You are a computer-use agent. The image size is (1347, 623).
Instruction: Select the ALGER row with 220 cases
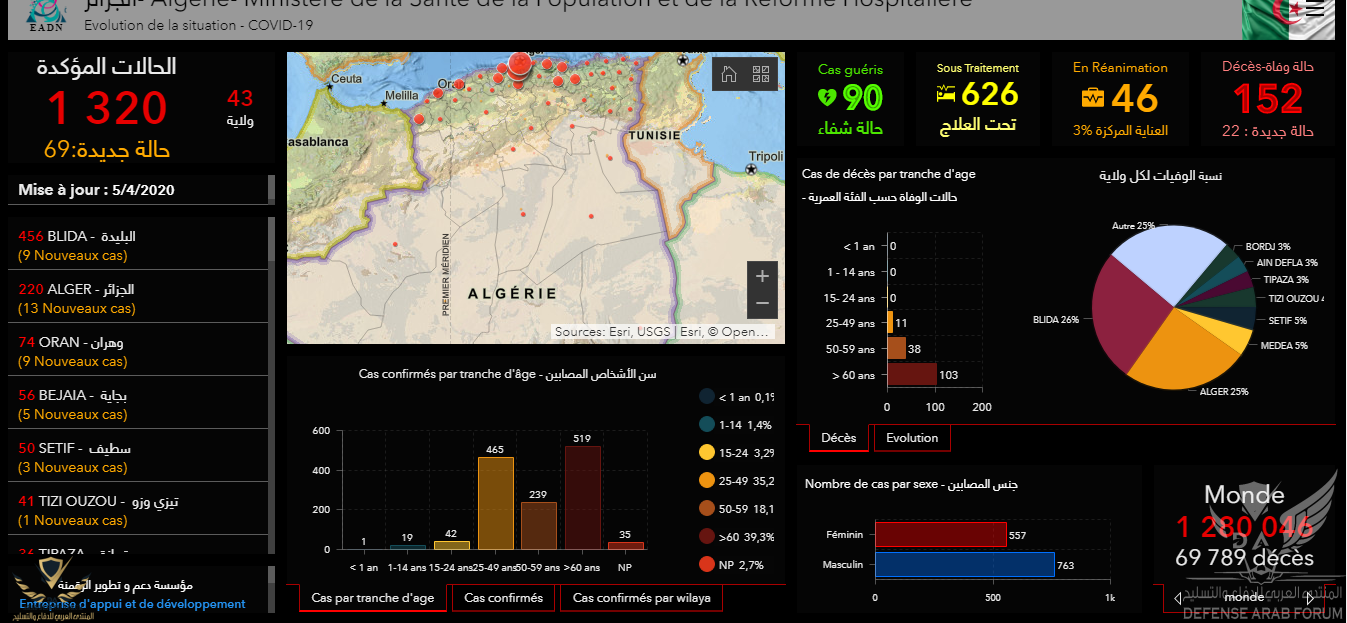[x=138, y=298]
